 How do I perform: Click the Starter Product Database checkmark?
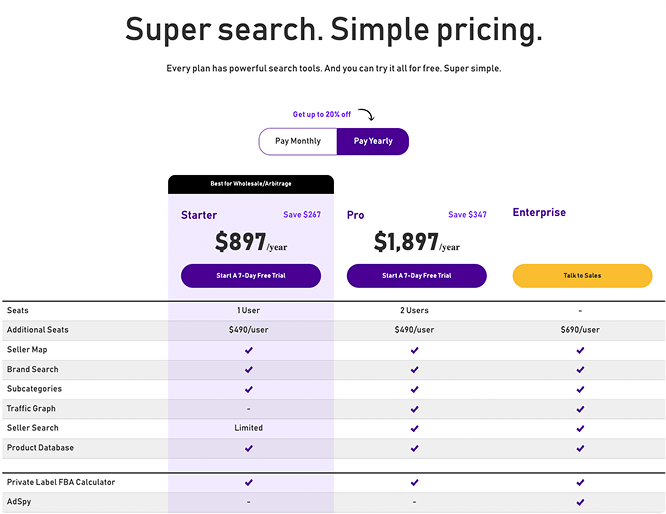(x=249, y=448)
